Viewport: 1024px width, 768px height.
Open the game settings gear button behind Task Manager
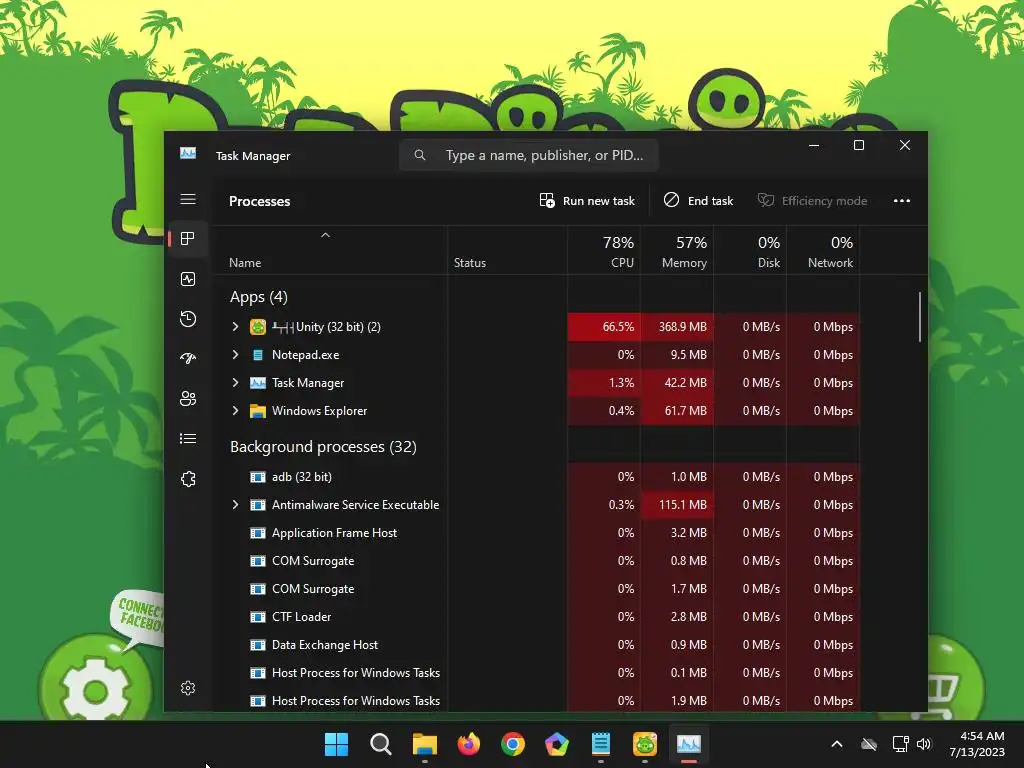tap(95, 691)
